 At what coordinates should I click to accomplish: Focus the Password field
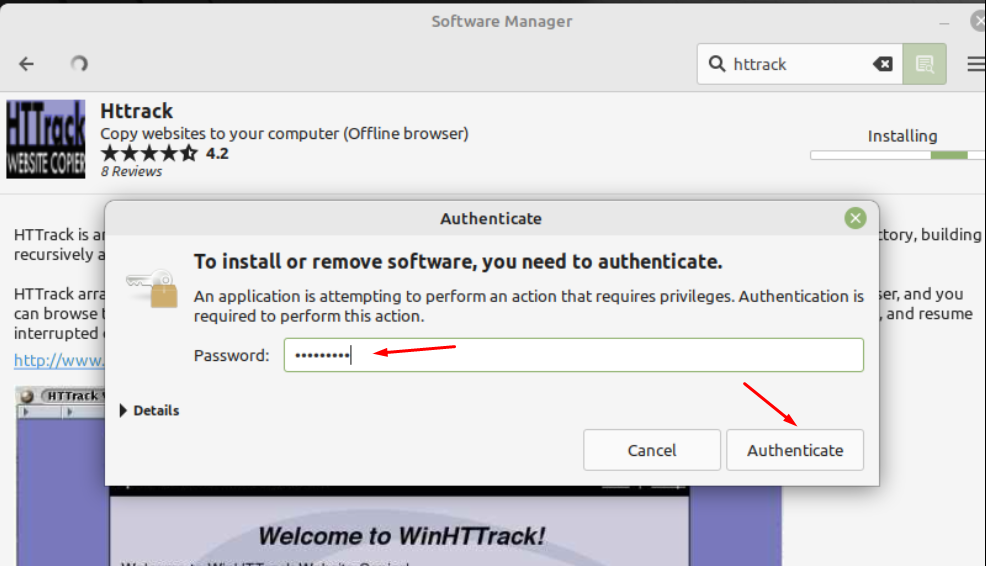[x=573, y=355]
